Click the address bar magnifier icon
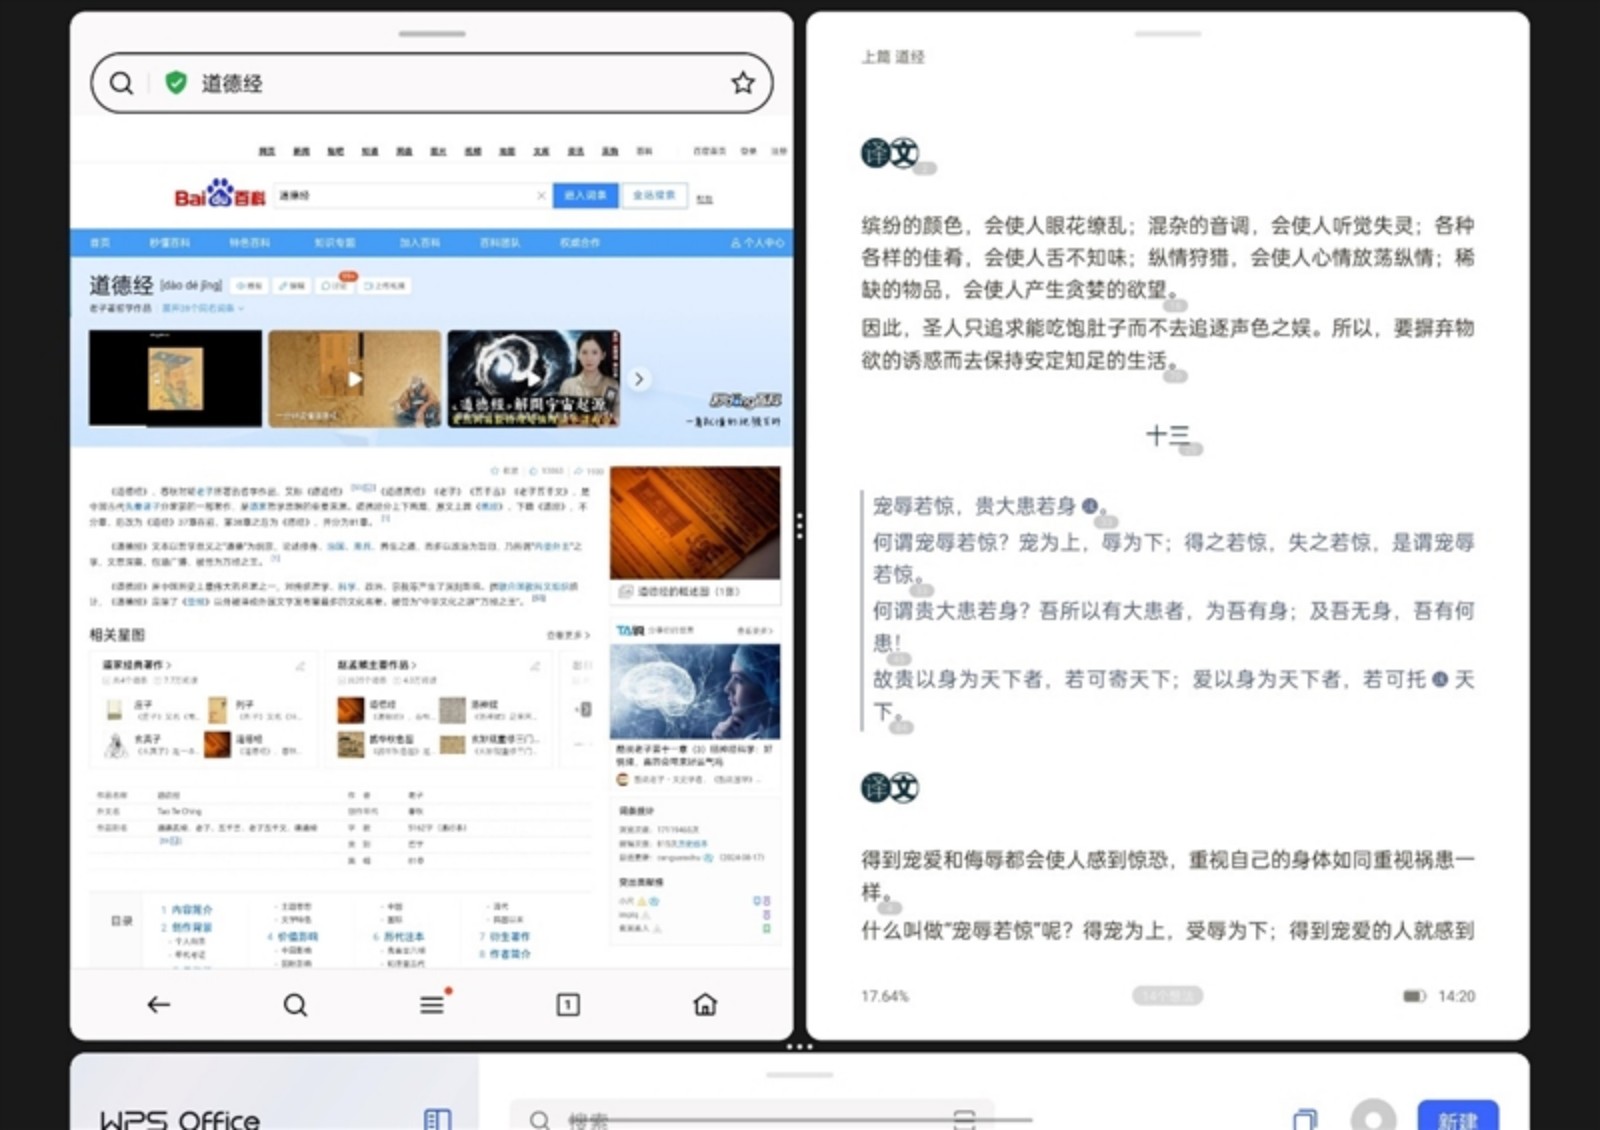Image resolution: width=1600 pixels, height=1130 pixels. point(121,83)
